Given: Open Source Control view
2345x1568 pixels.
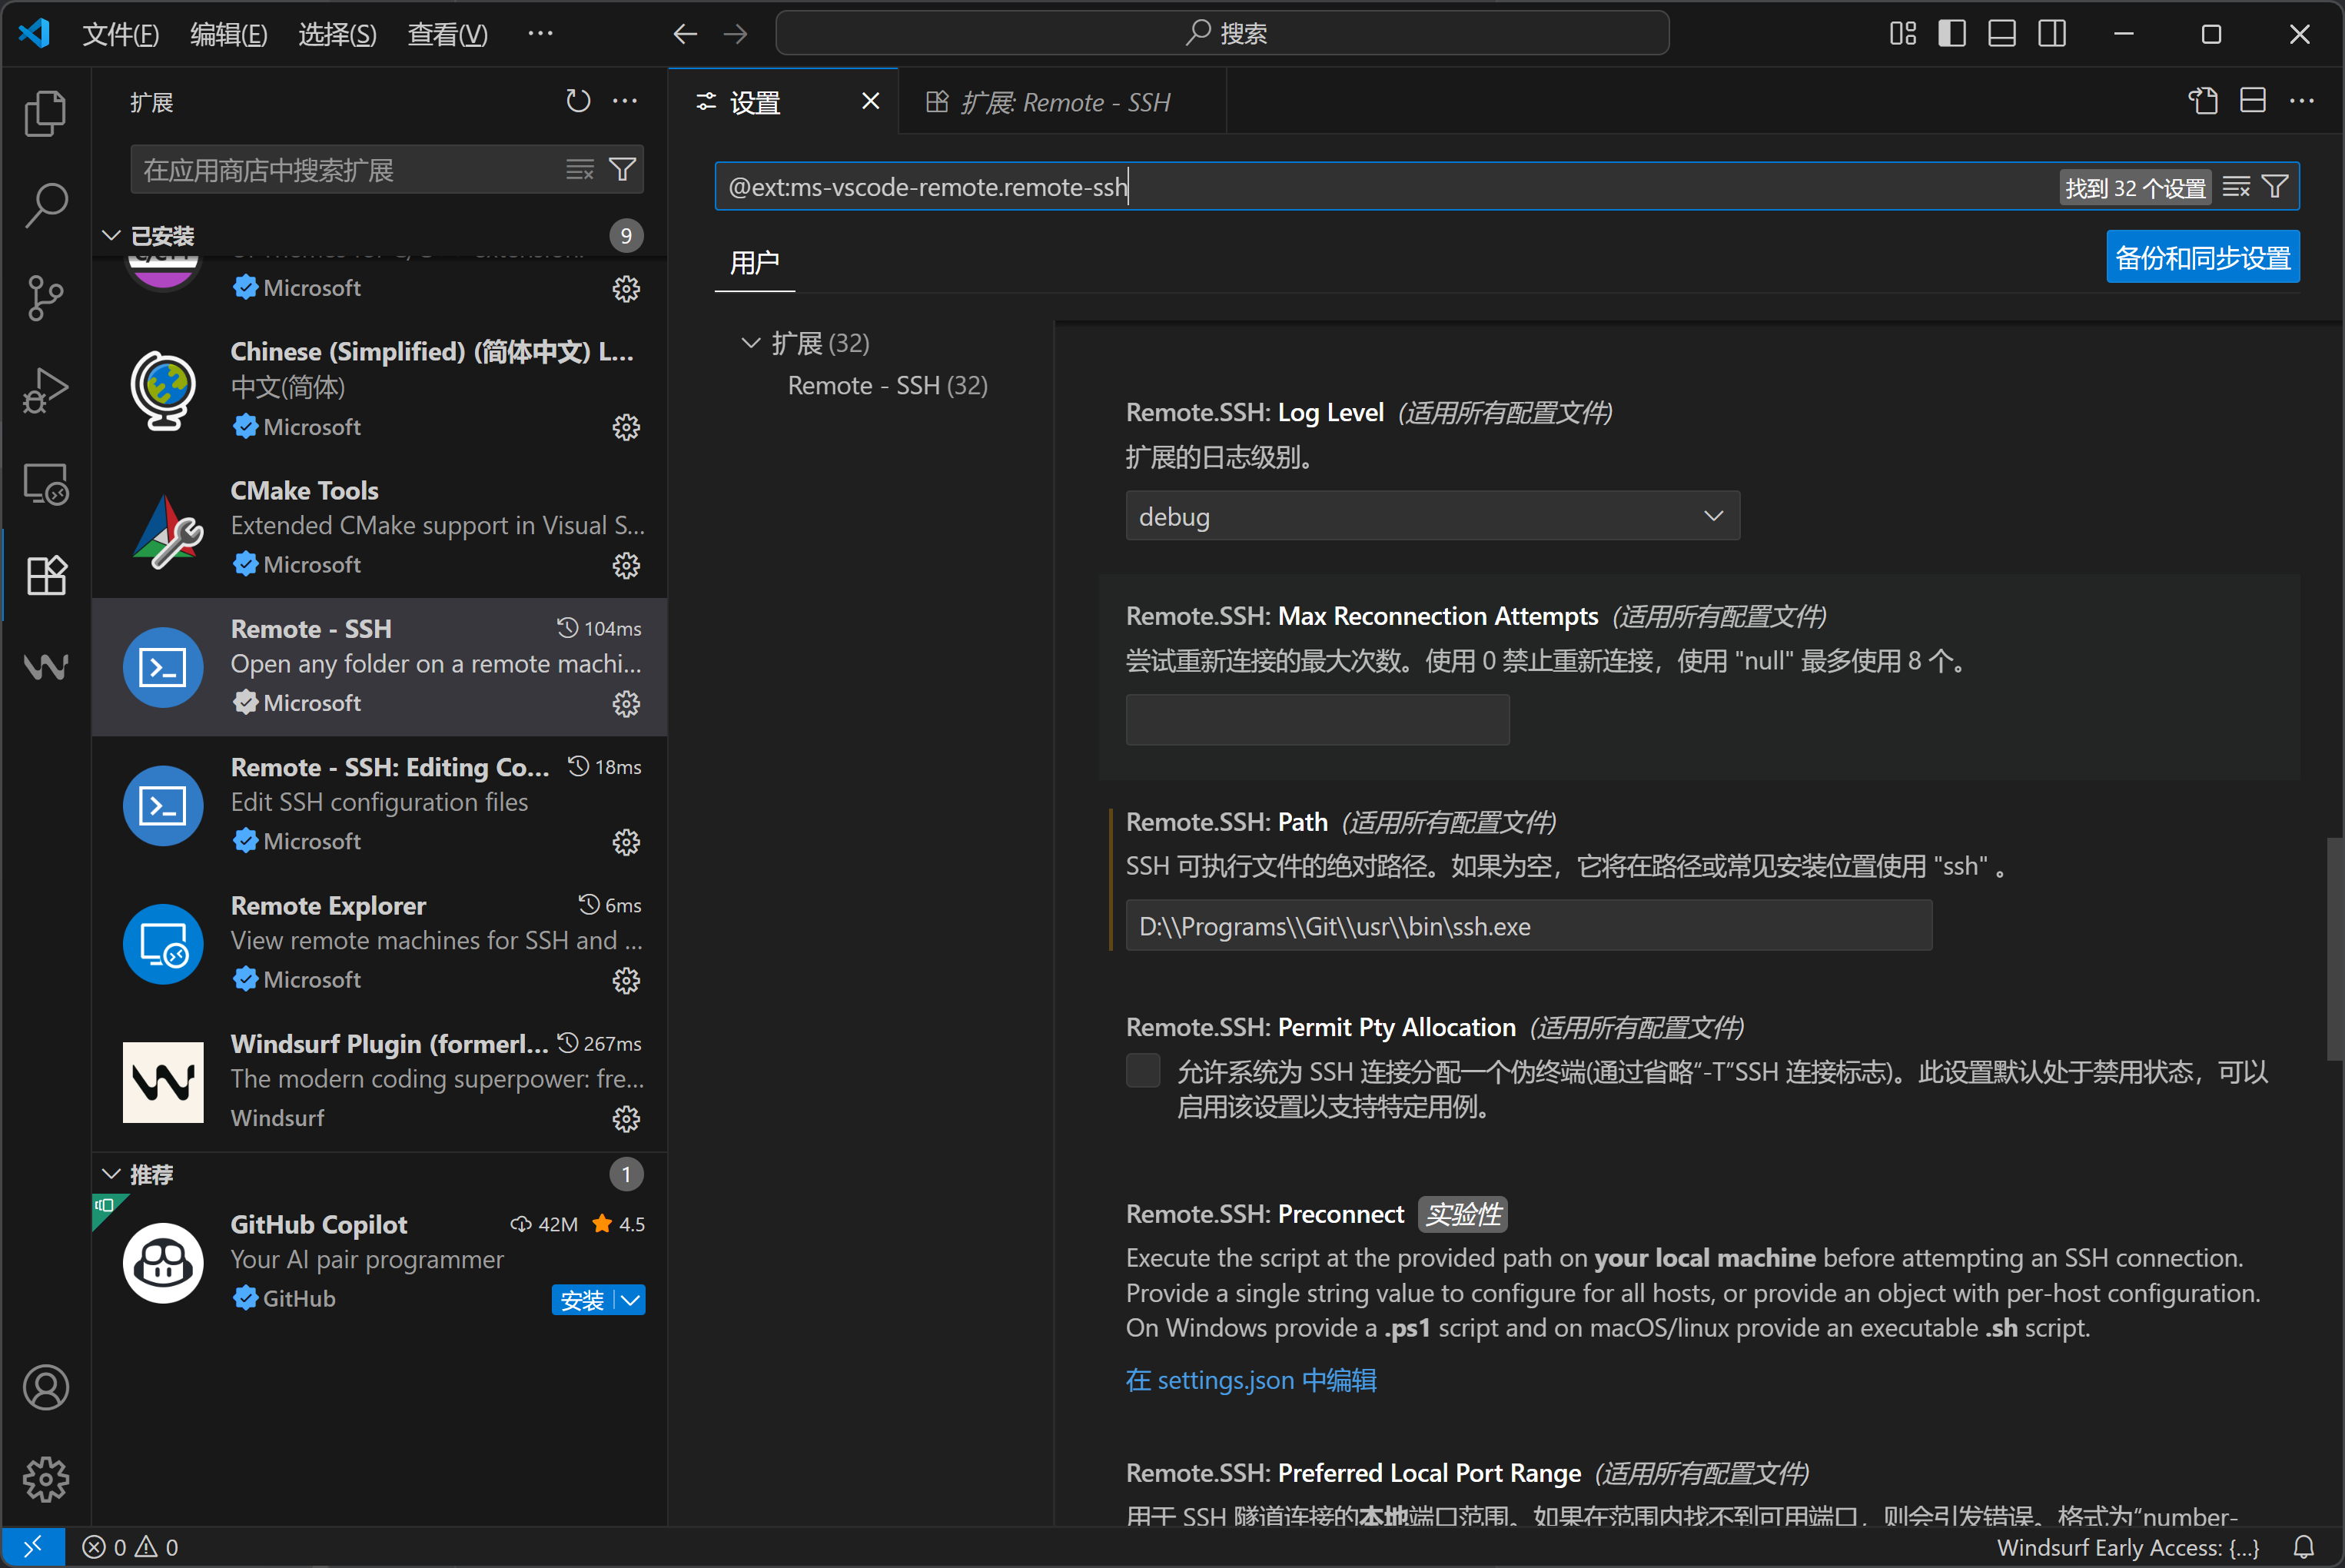Looking at the screenshot, I should click(x=45, y=297).
